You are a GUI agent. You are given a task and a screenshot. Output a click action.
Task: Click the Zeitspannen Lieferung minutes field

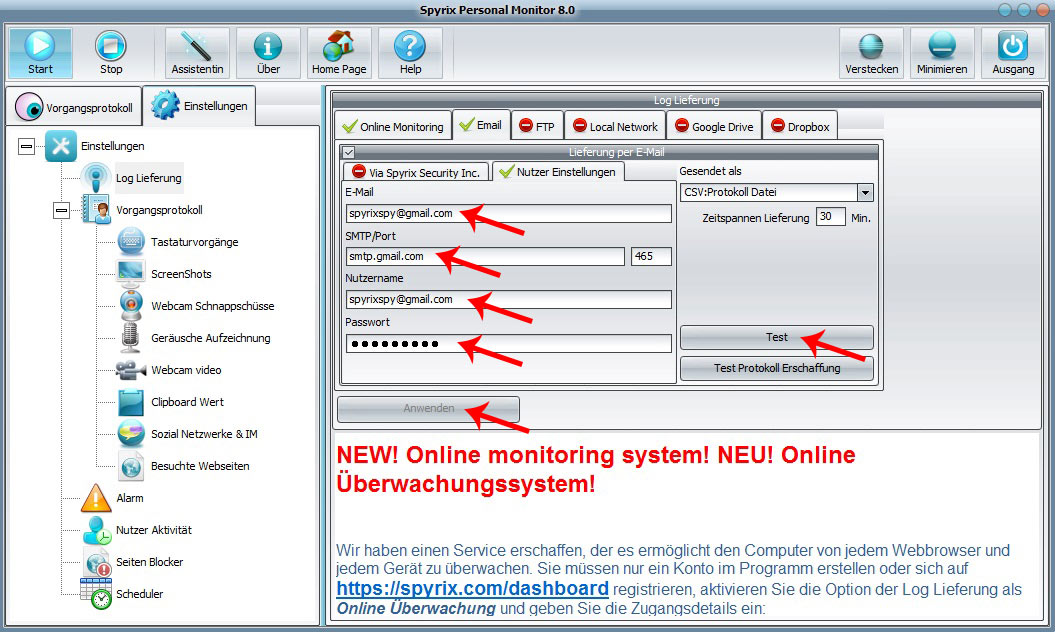(x=831, y=217)
